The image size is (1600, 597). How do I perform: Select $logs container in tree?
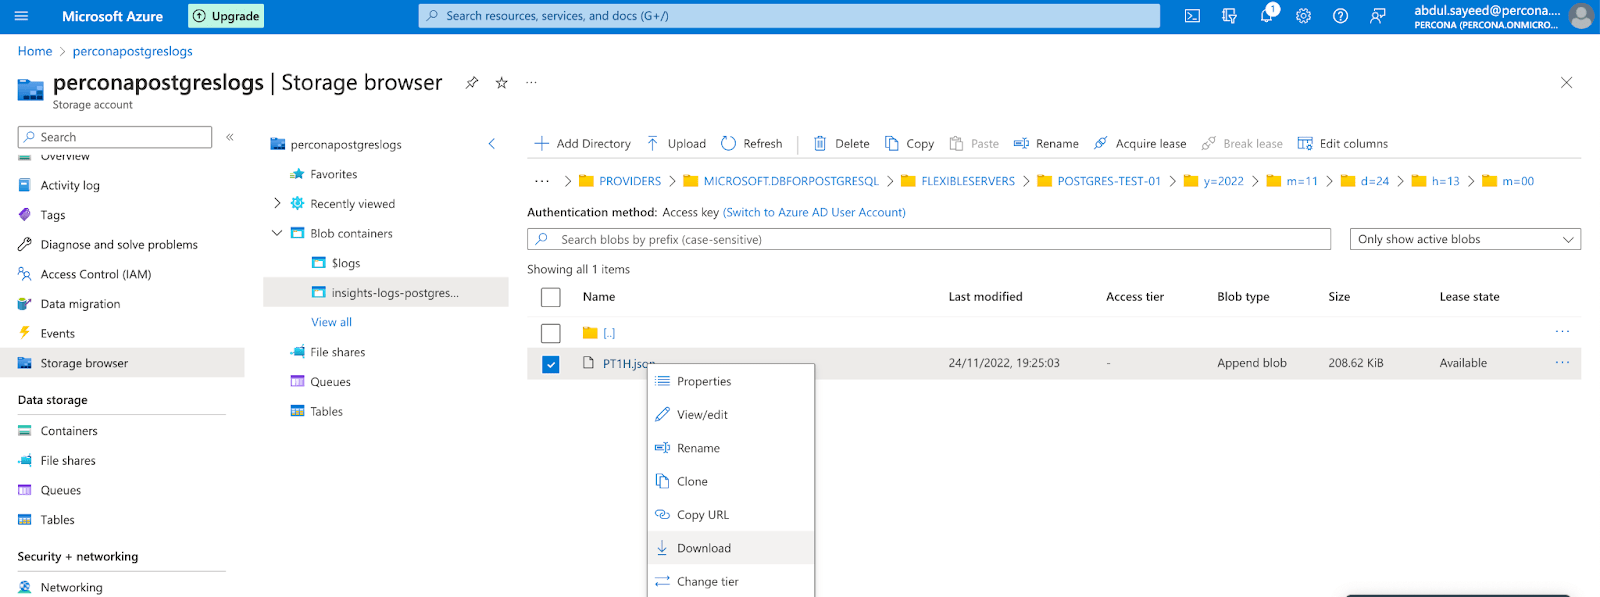coord(346,263)
